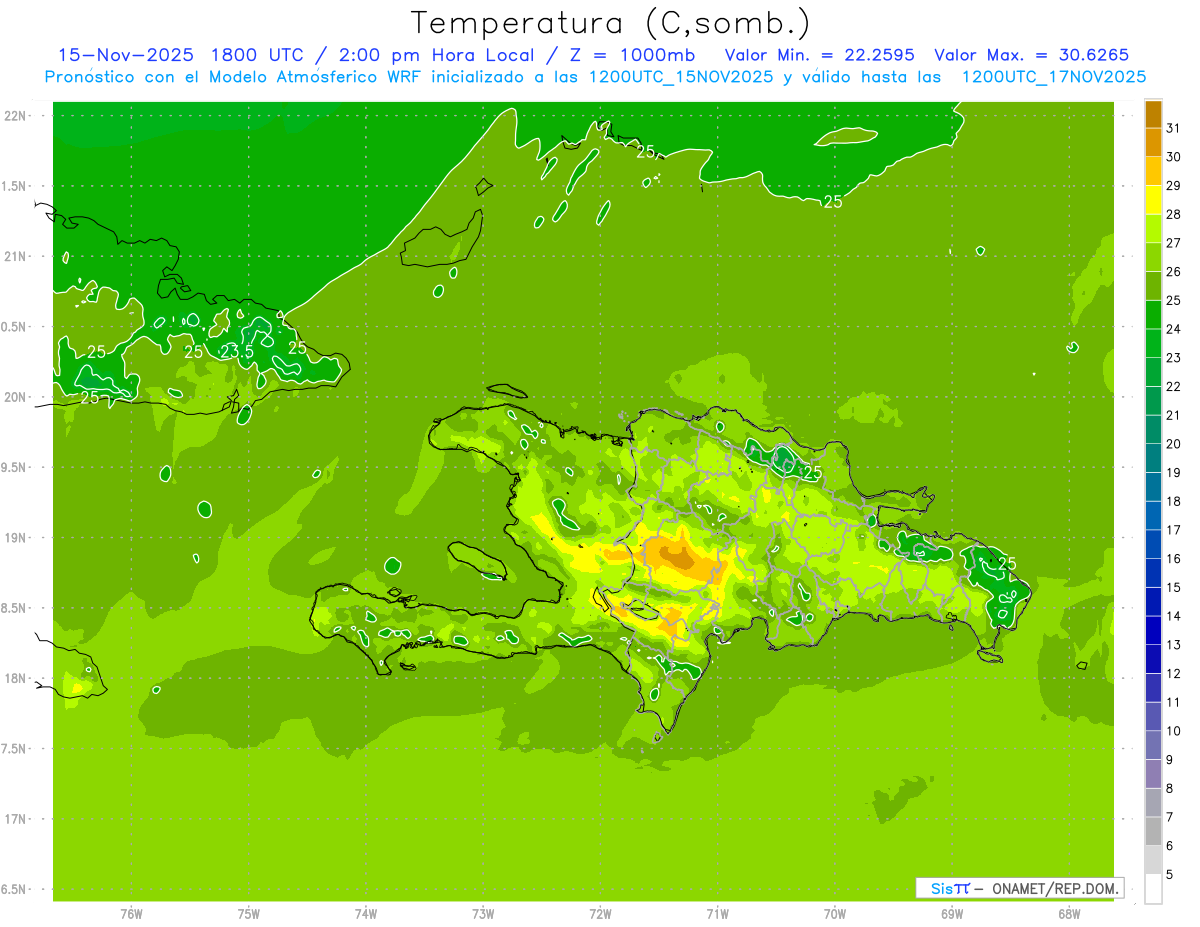This screenshot has width=1200, height=927.
Task: Click the '23.5' contour label over Cuba
Action: (236, 352)
